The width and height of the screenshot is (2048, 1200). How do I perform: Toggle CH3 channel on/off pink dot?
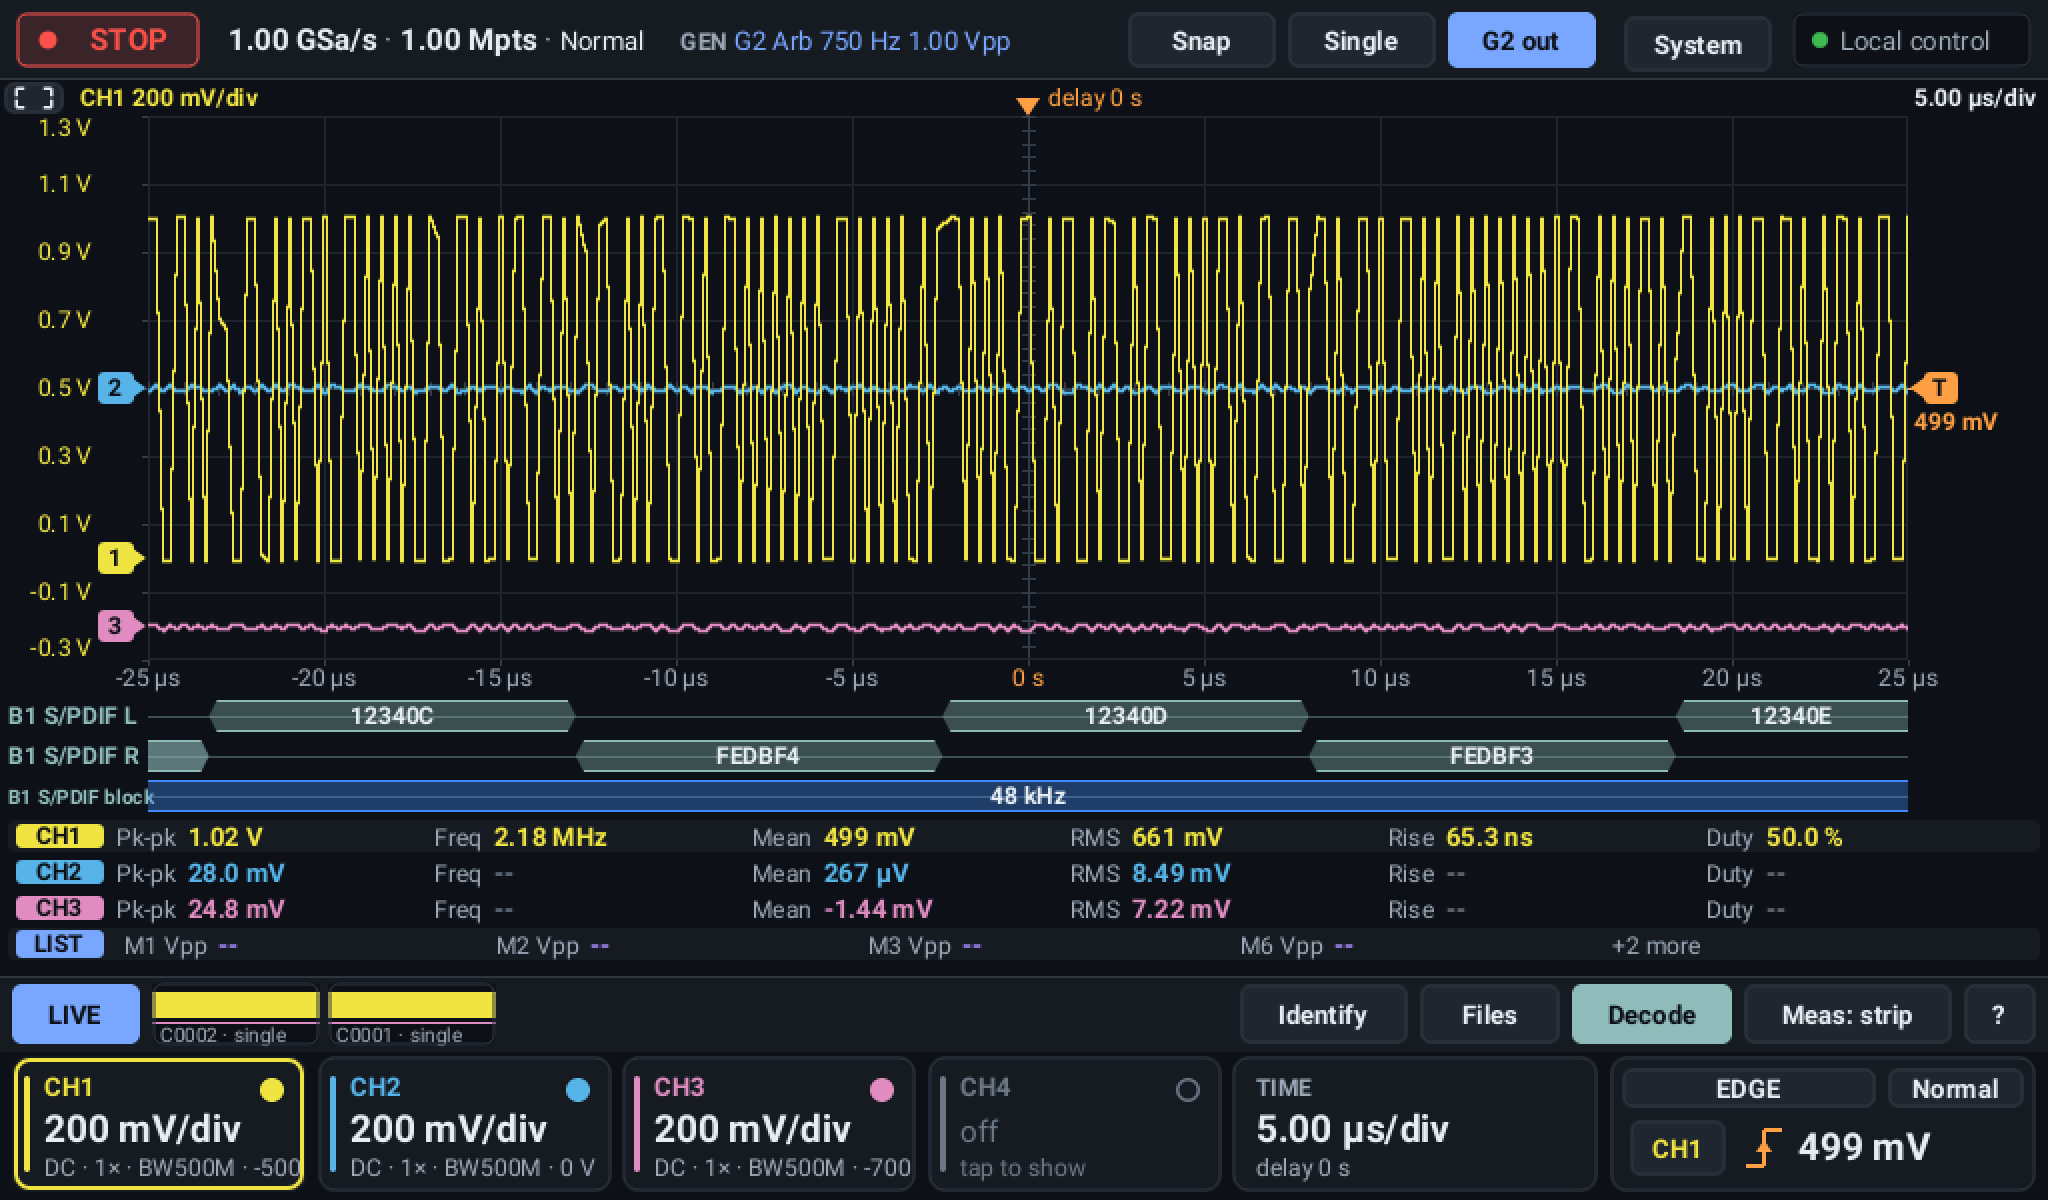coord(881,1090)
